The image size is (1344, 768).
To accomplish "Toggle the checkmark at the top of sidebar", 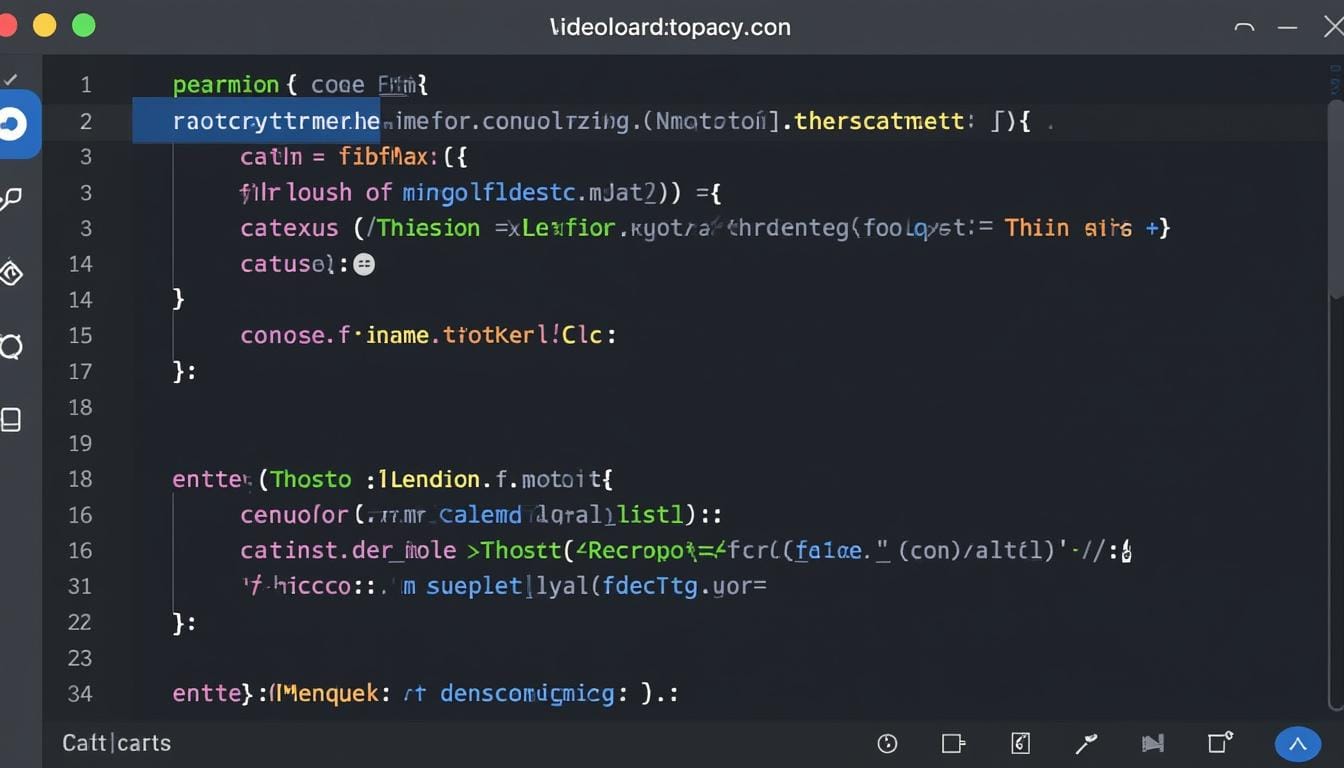I will coord(12,77).
